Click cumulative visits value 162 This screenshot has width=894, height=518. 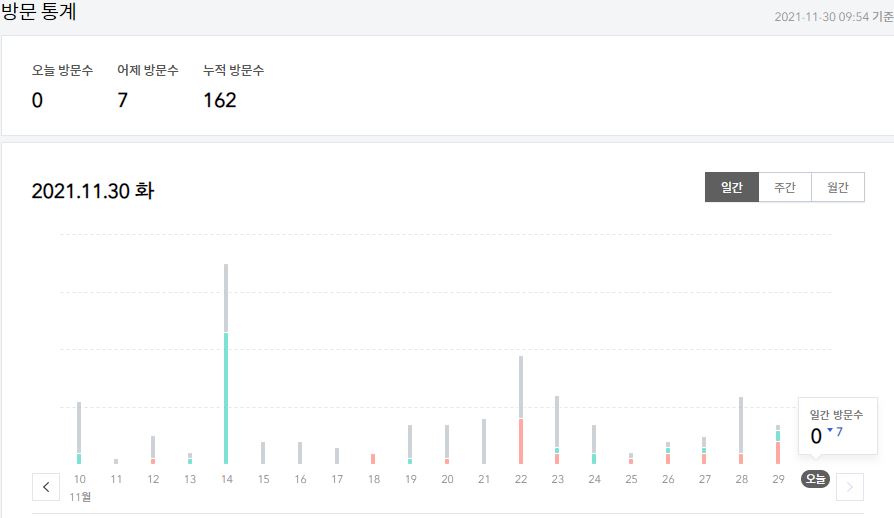(x=220, y=100)
